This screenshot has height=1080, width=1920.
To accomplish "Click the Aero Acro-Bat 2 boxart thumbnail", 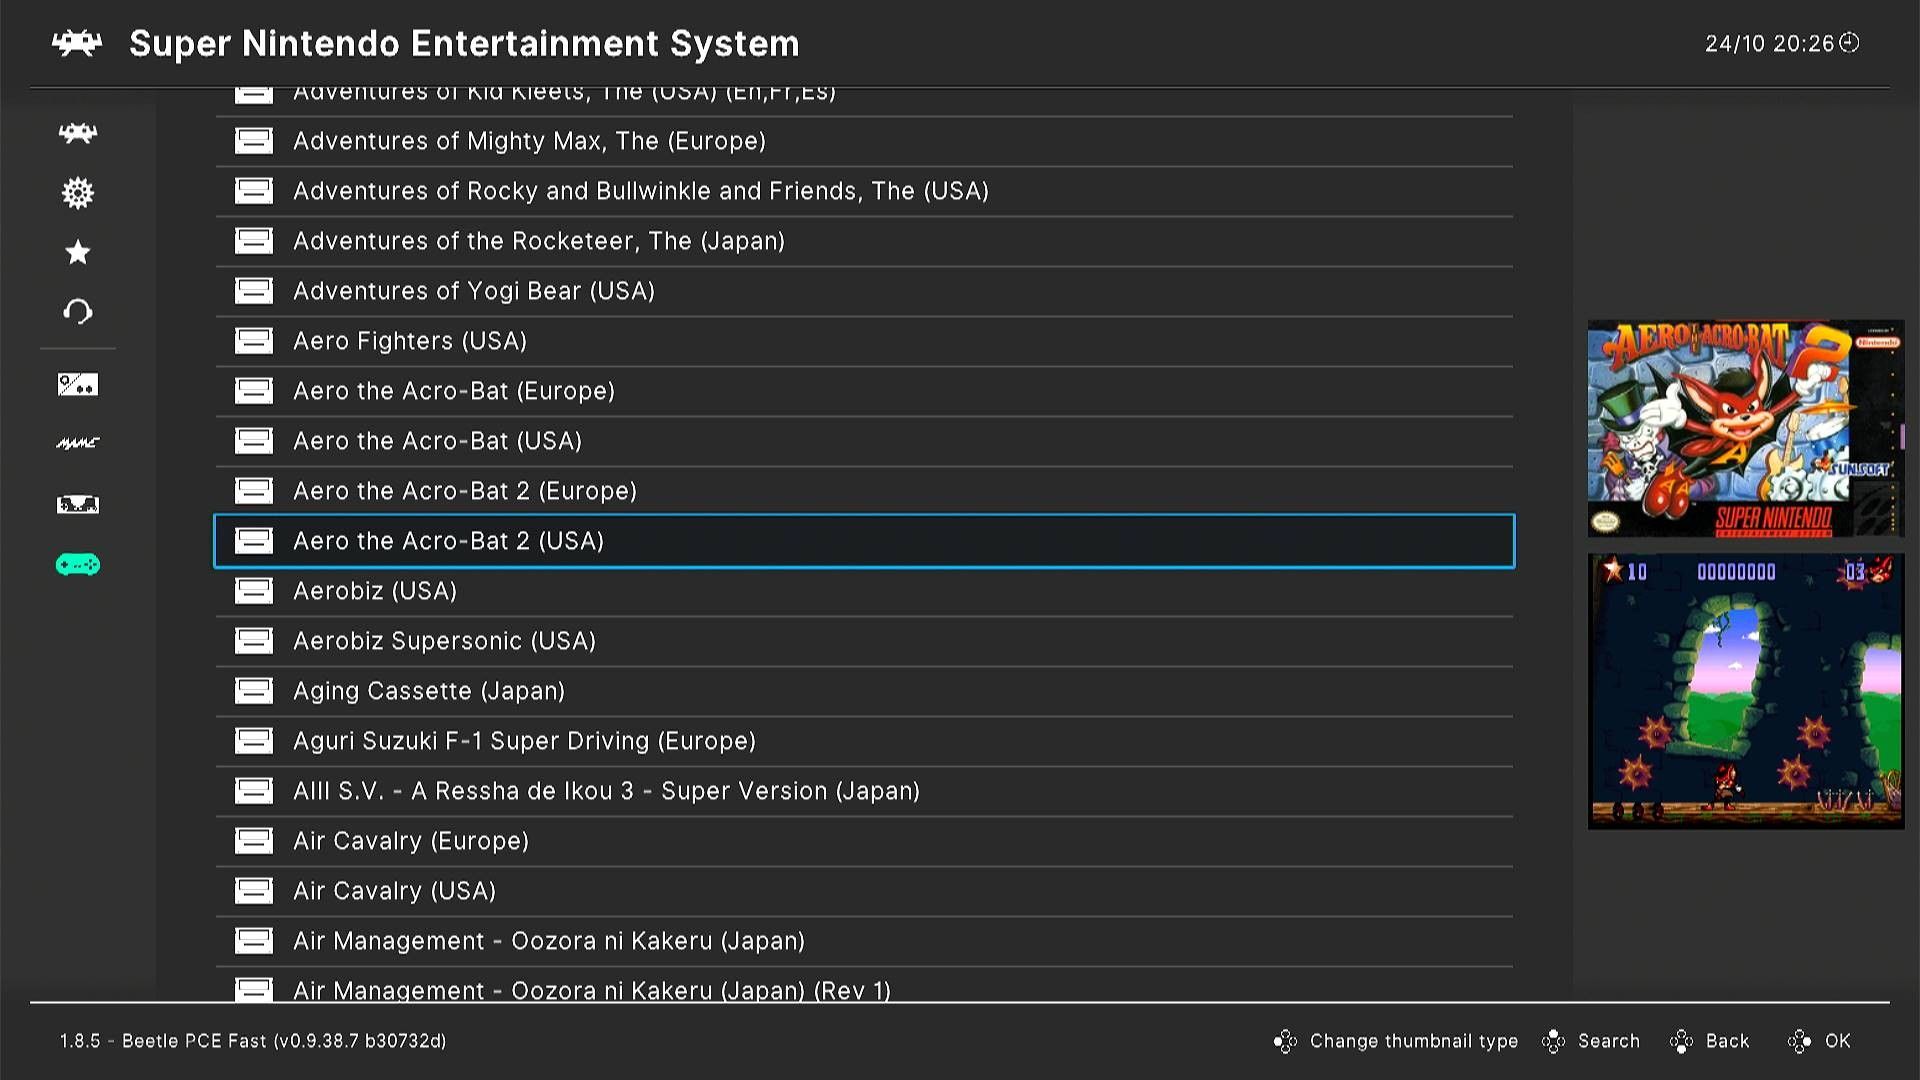I will click(1745, 428).
